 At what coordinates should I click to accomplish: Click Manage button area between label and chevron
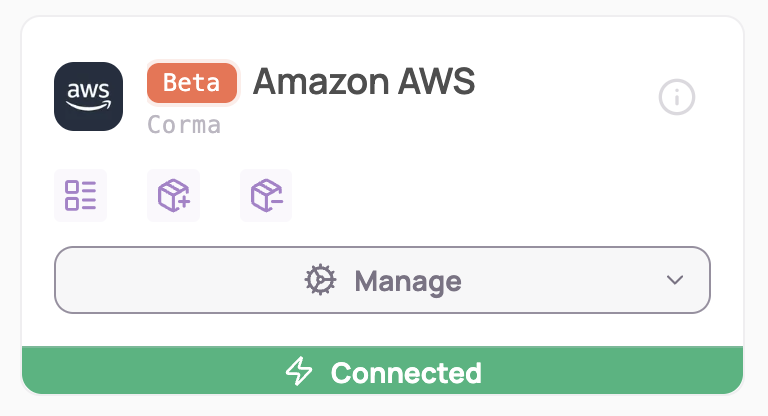tap(560, 281)
